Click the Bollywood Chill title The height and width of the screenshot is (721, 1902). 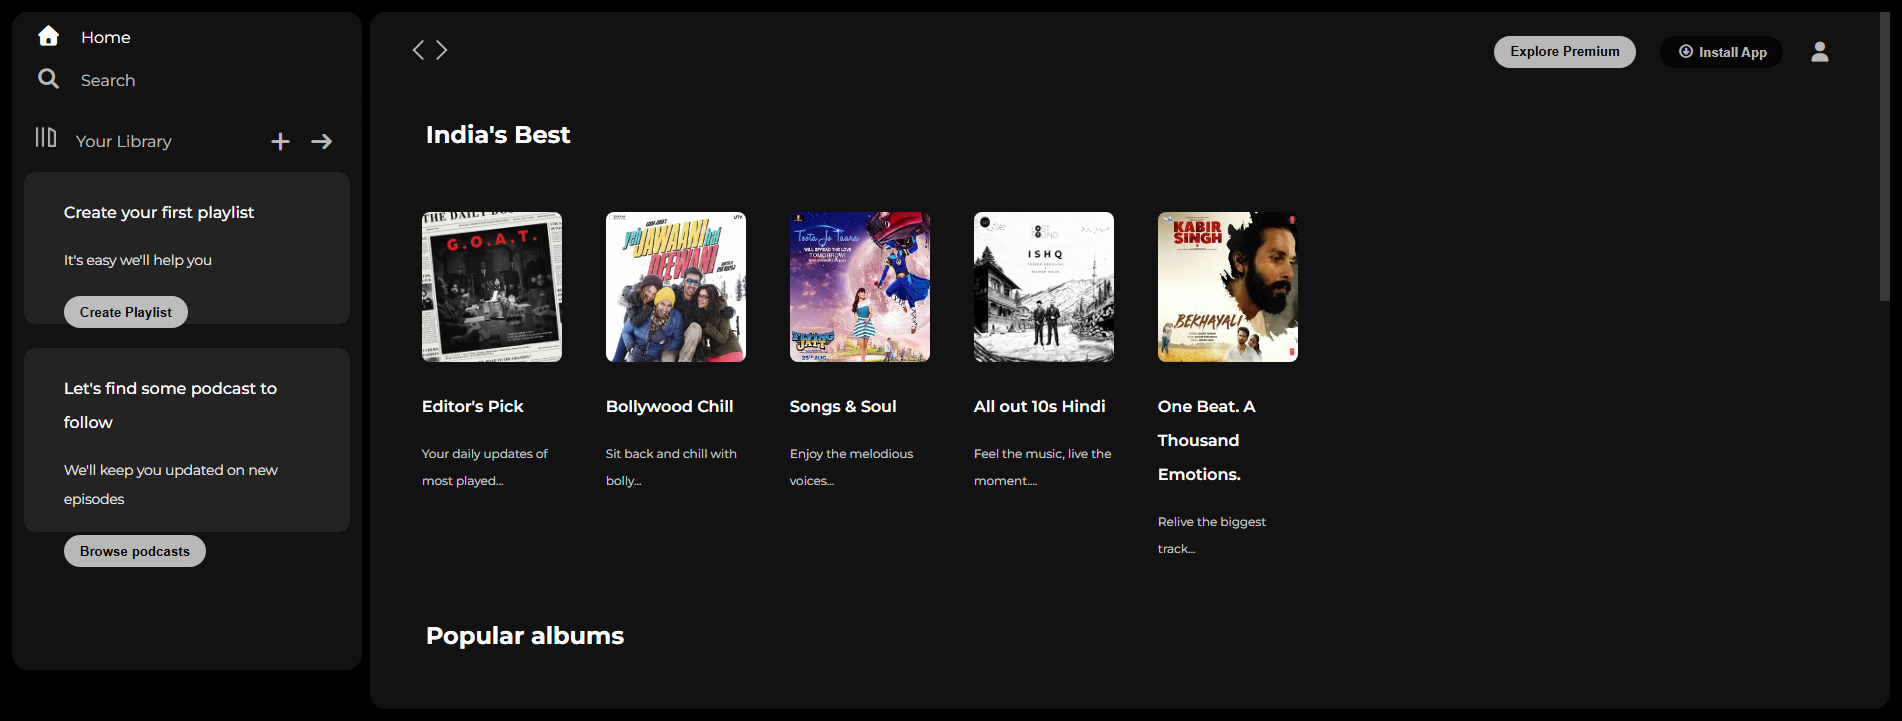670,406
